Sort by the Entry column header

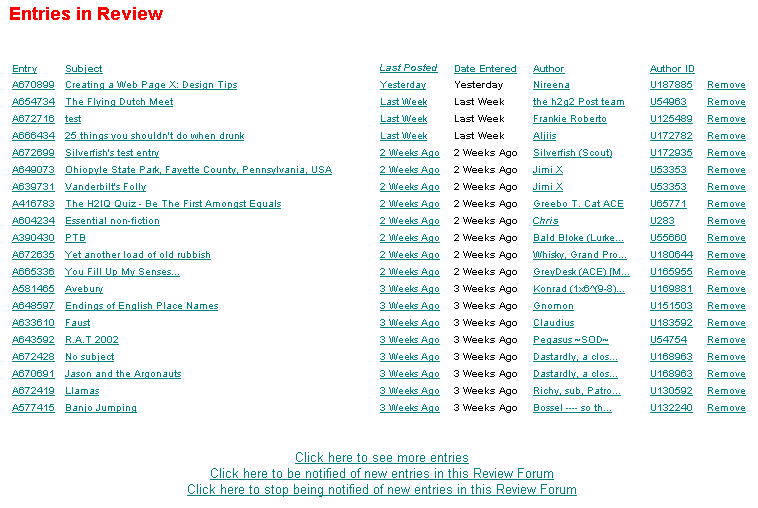coord(24,69)
